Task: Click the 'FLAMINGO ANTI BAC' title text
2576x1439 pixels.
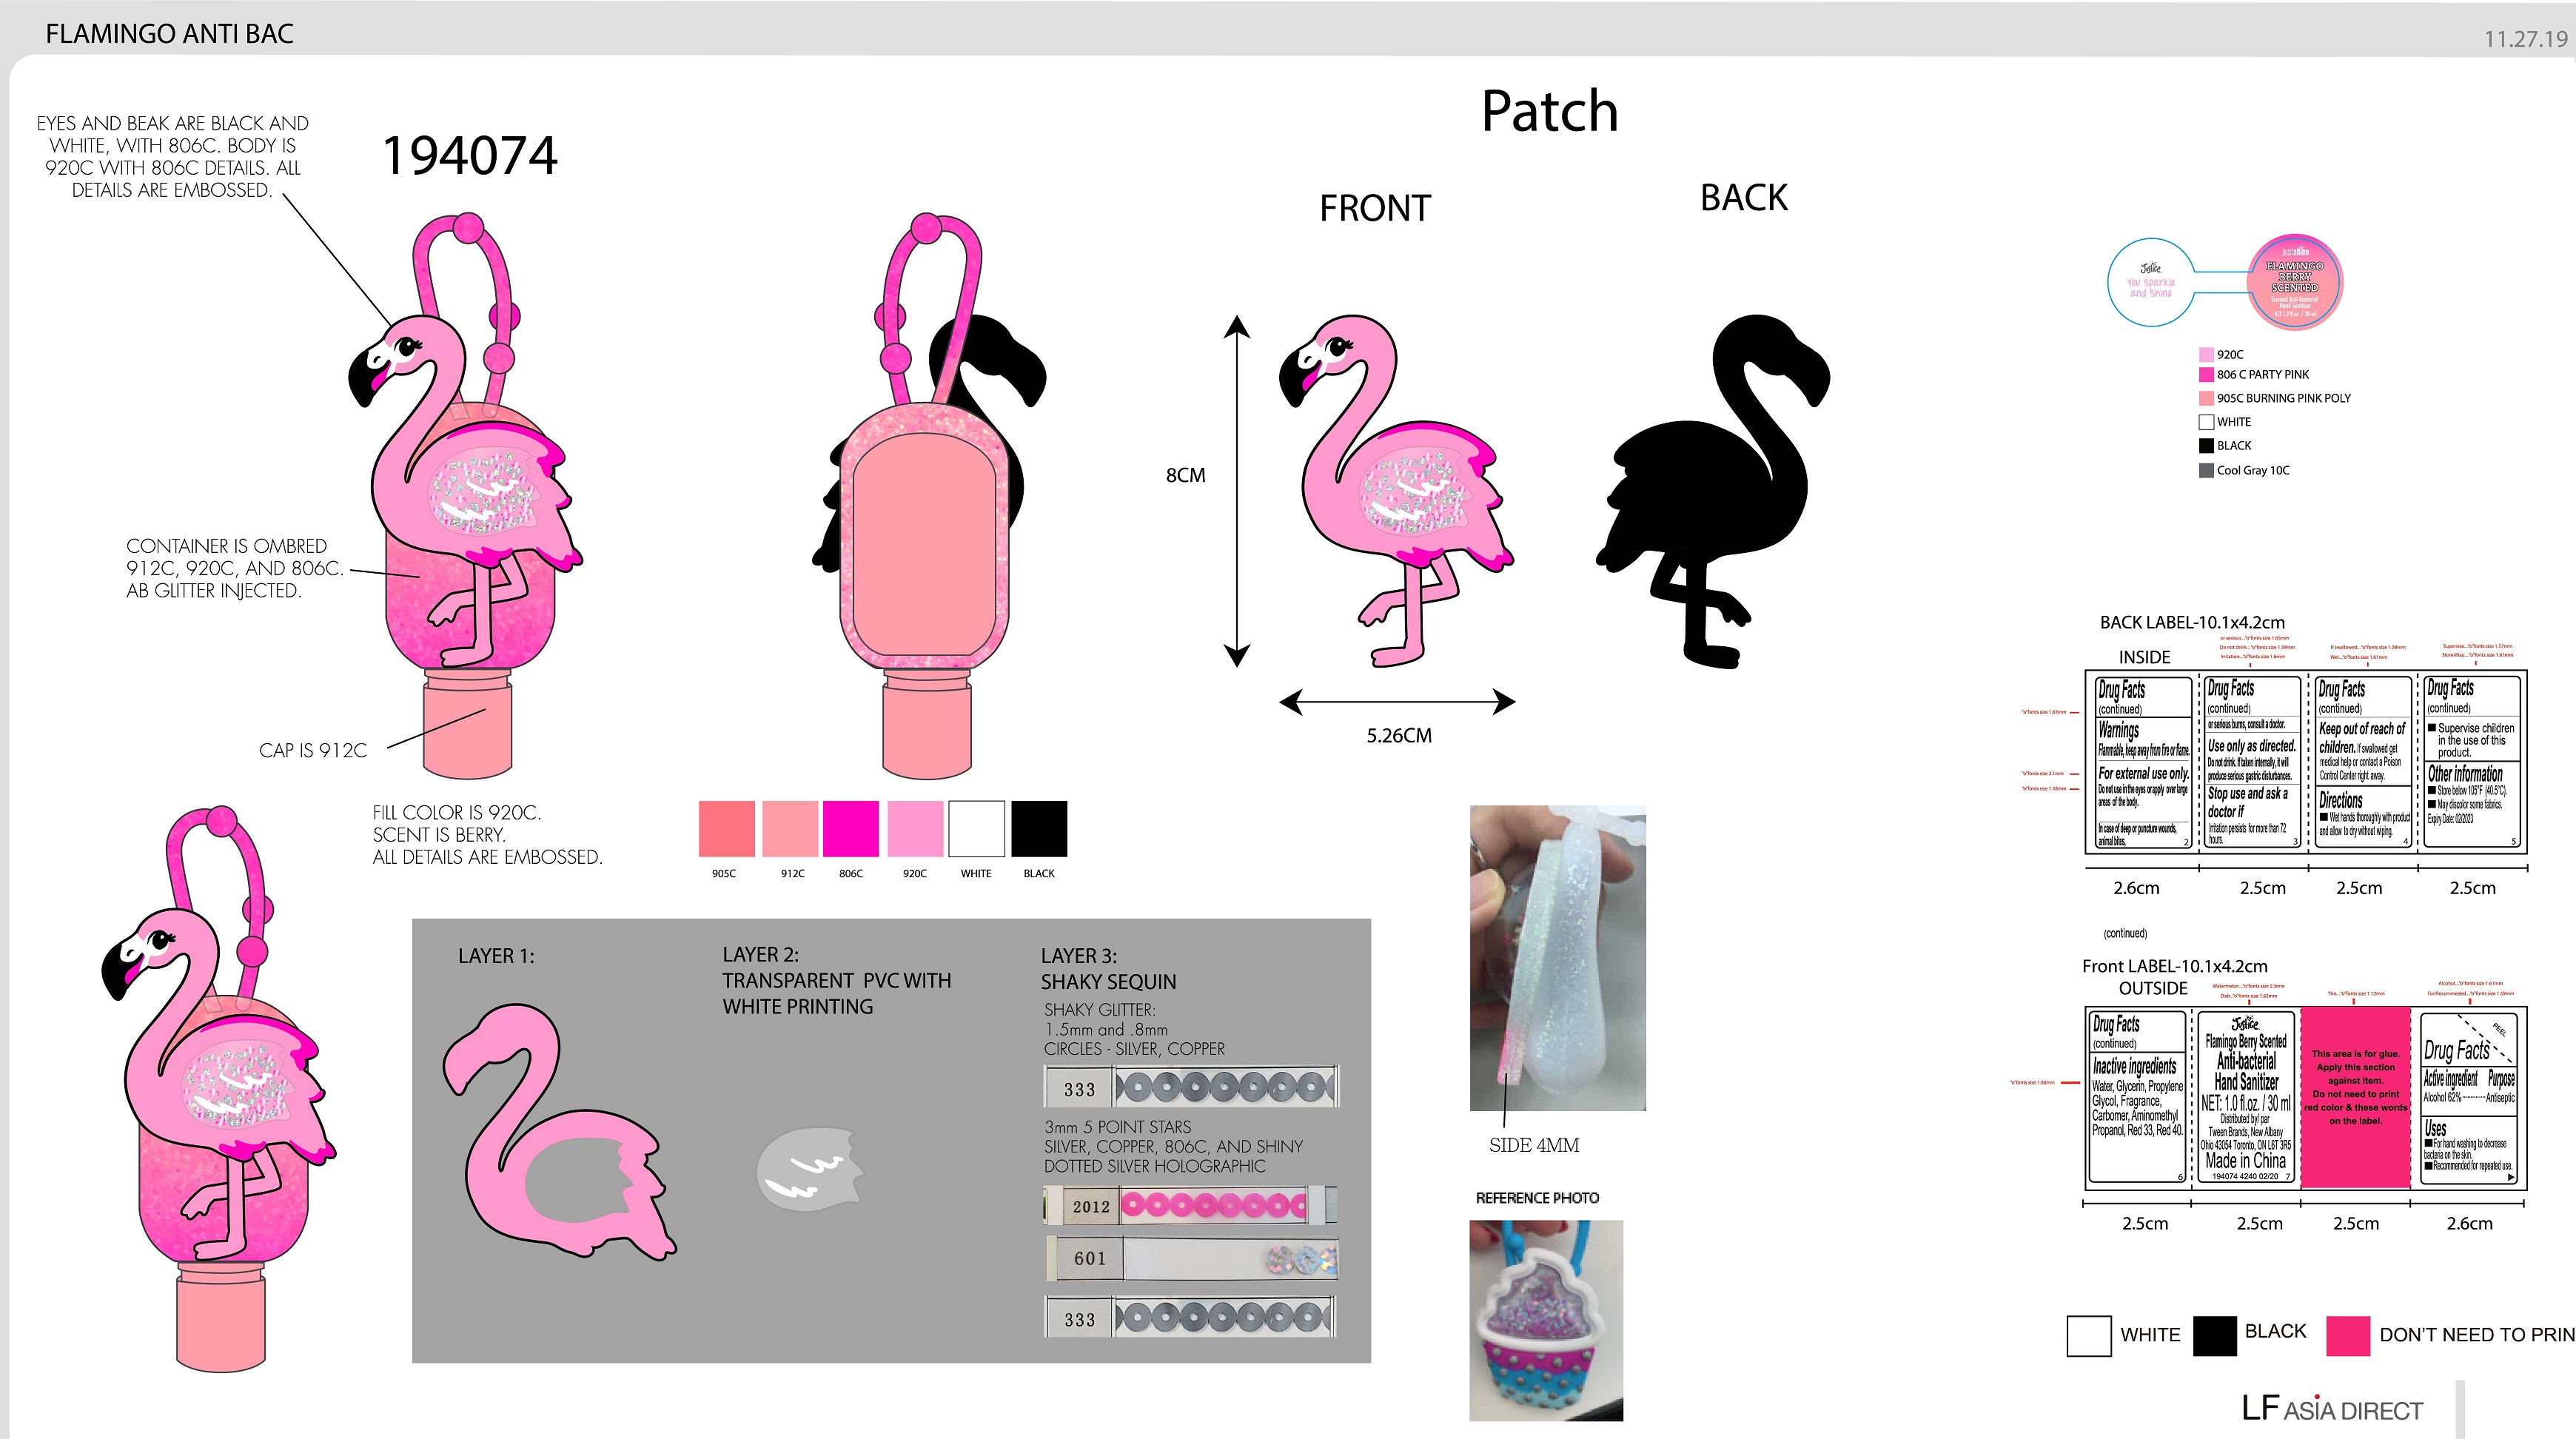Action: click(x=170, y=34)
